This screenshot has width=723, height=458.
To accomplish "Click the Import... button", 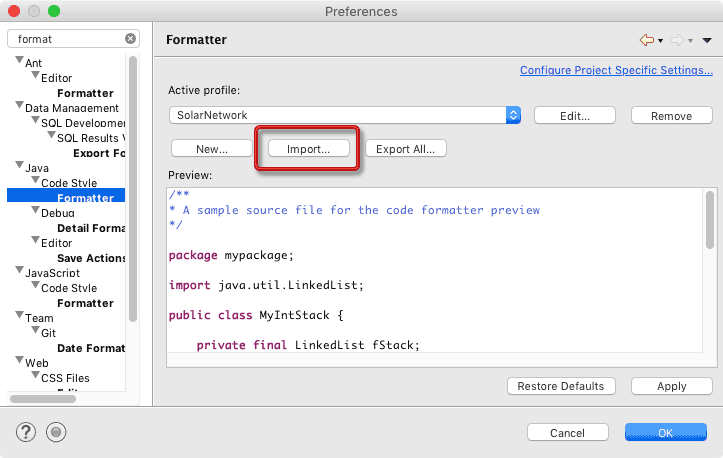I will pos(308,148).
